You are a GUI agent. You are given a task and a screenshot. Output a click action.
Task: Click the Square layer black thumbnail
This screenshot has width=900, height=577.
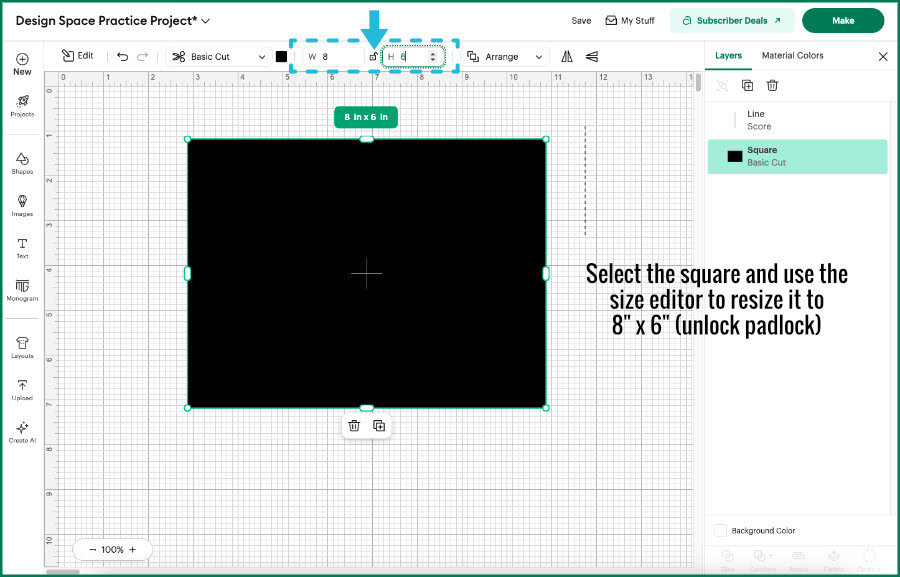tap(735, 156)
